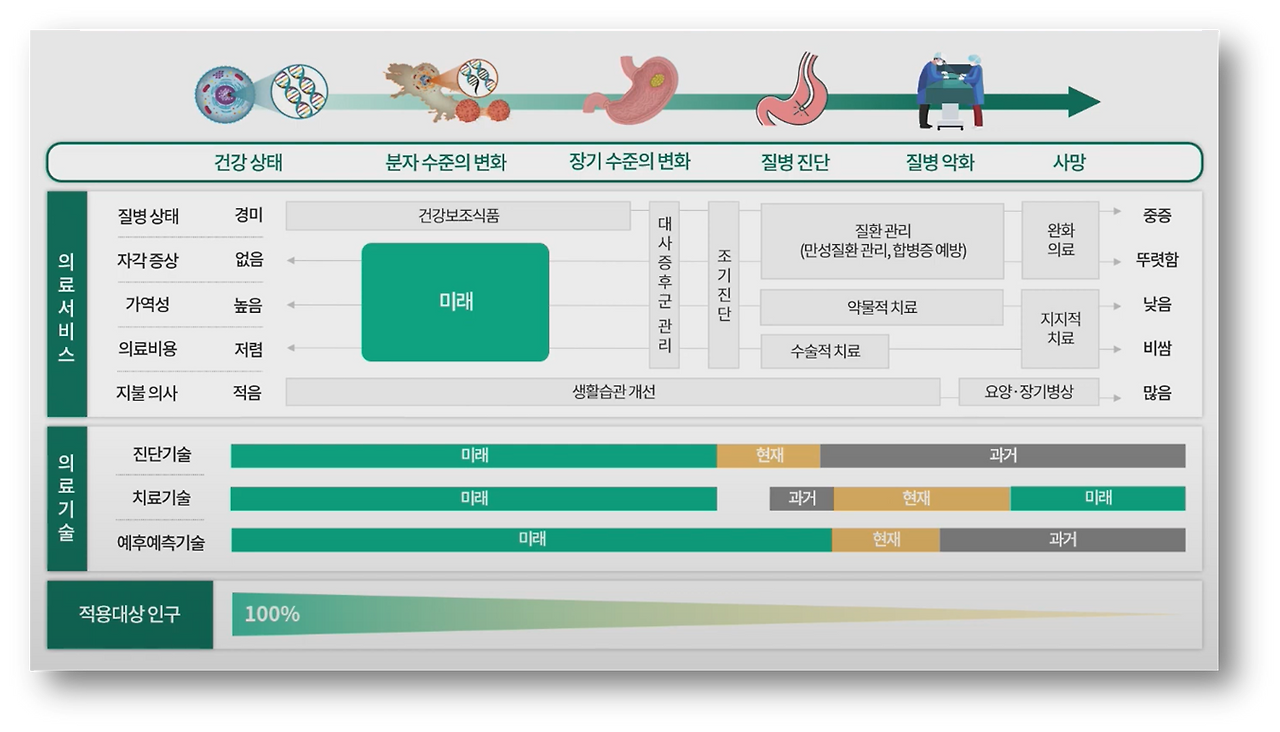
Task: Expand the 조기진단 vertical panel
Action: [x=723, y=283]
